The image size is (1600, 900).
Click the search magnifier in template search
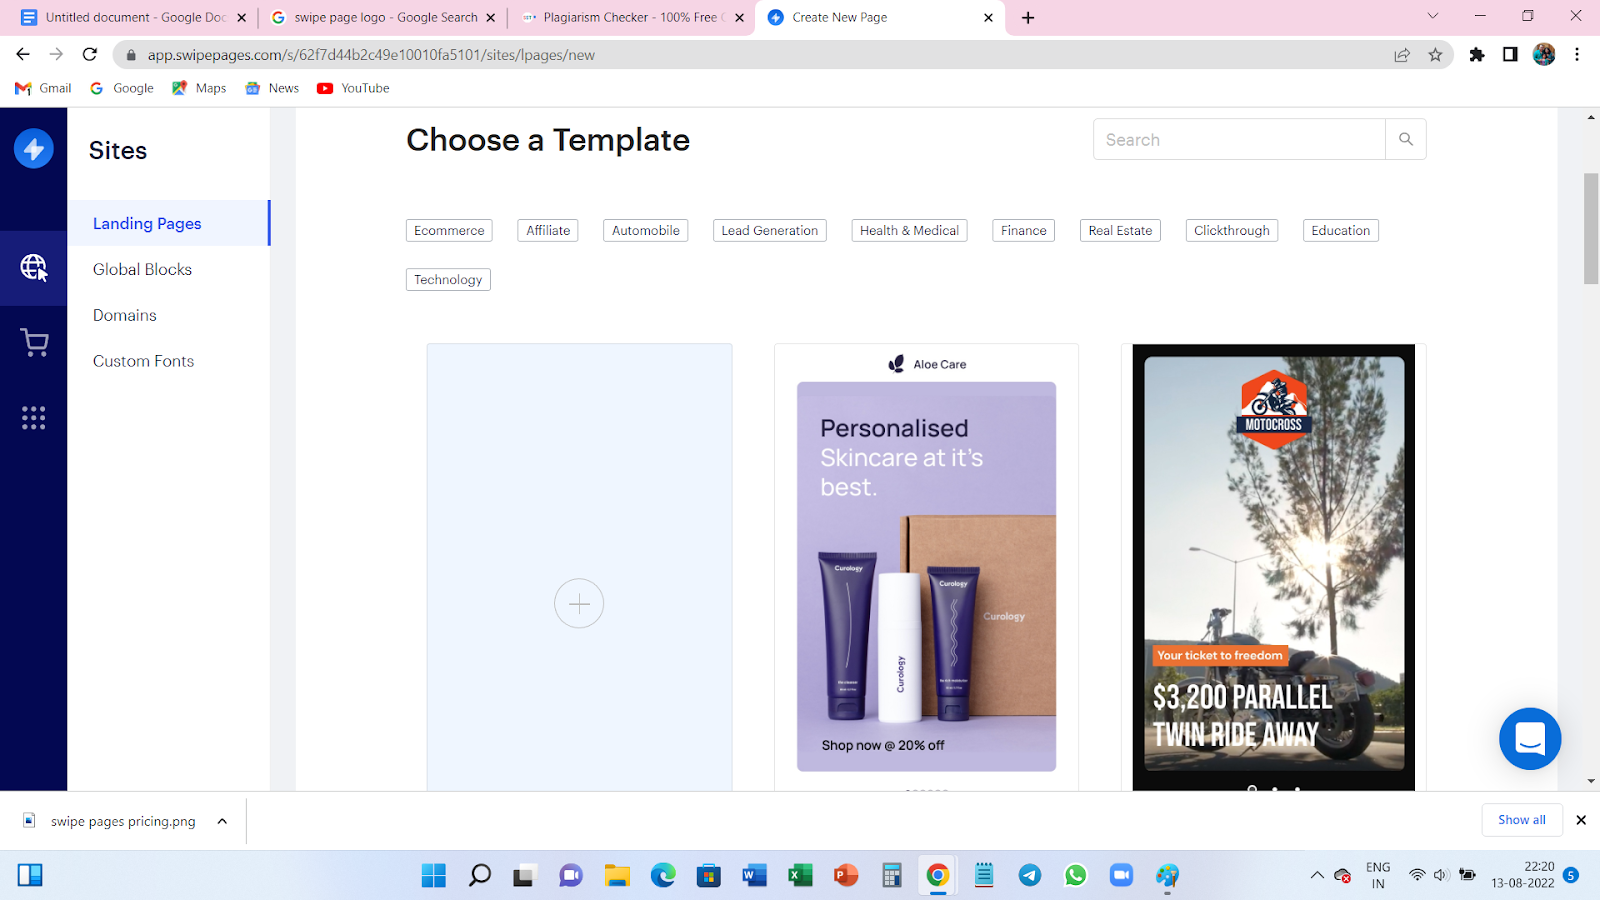[1405, 139]
